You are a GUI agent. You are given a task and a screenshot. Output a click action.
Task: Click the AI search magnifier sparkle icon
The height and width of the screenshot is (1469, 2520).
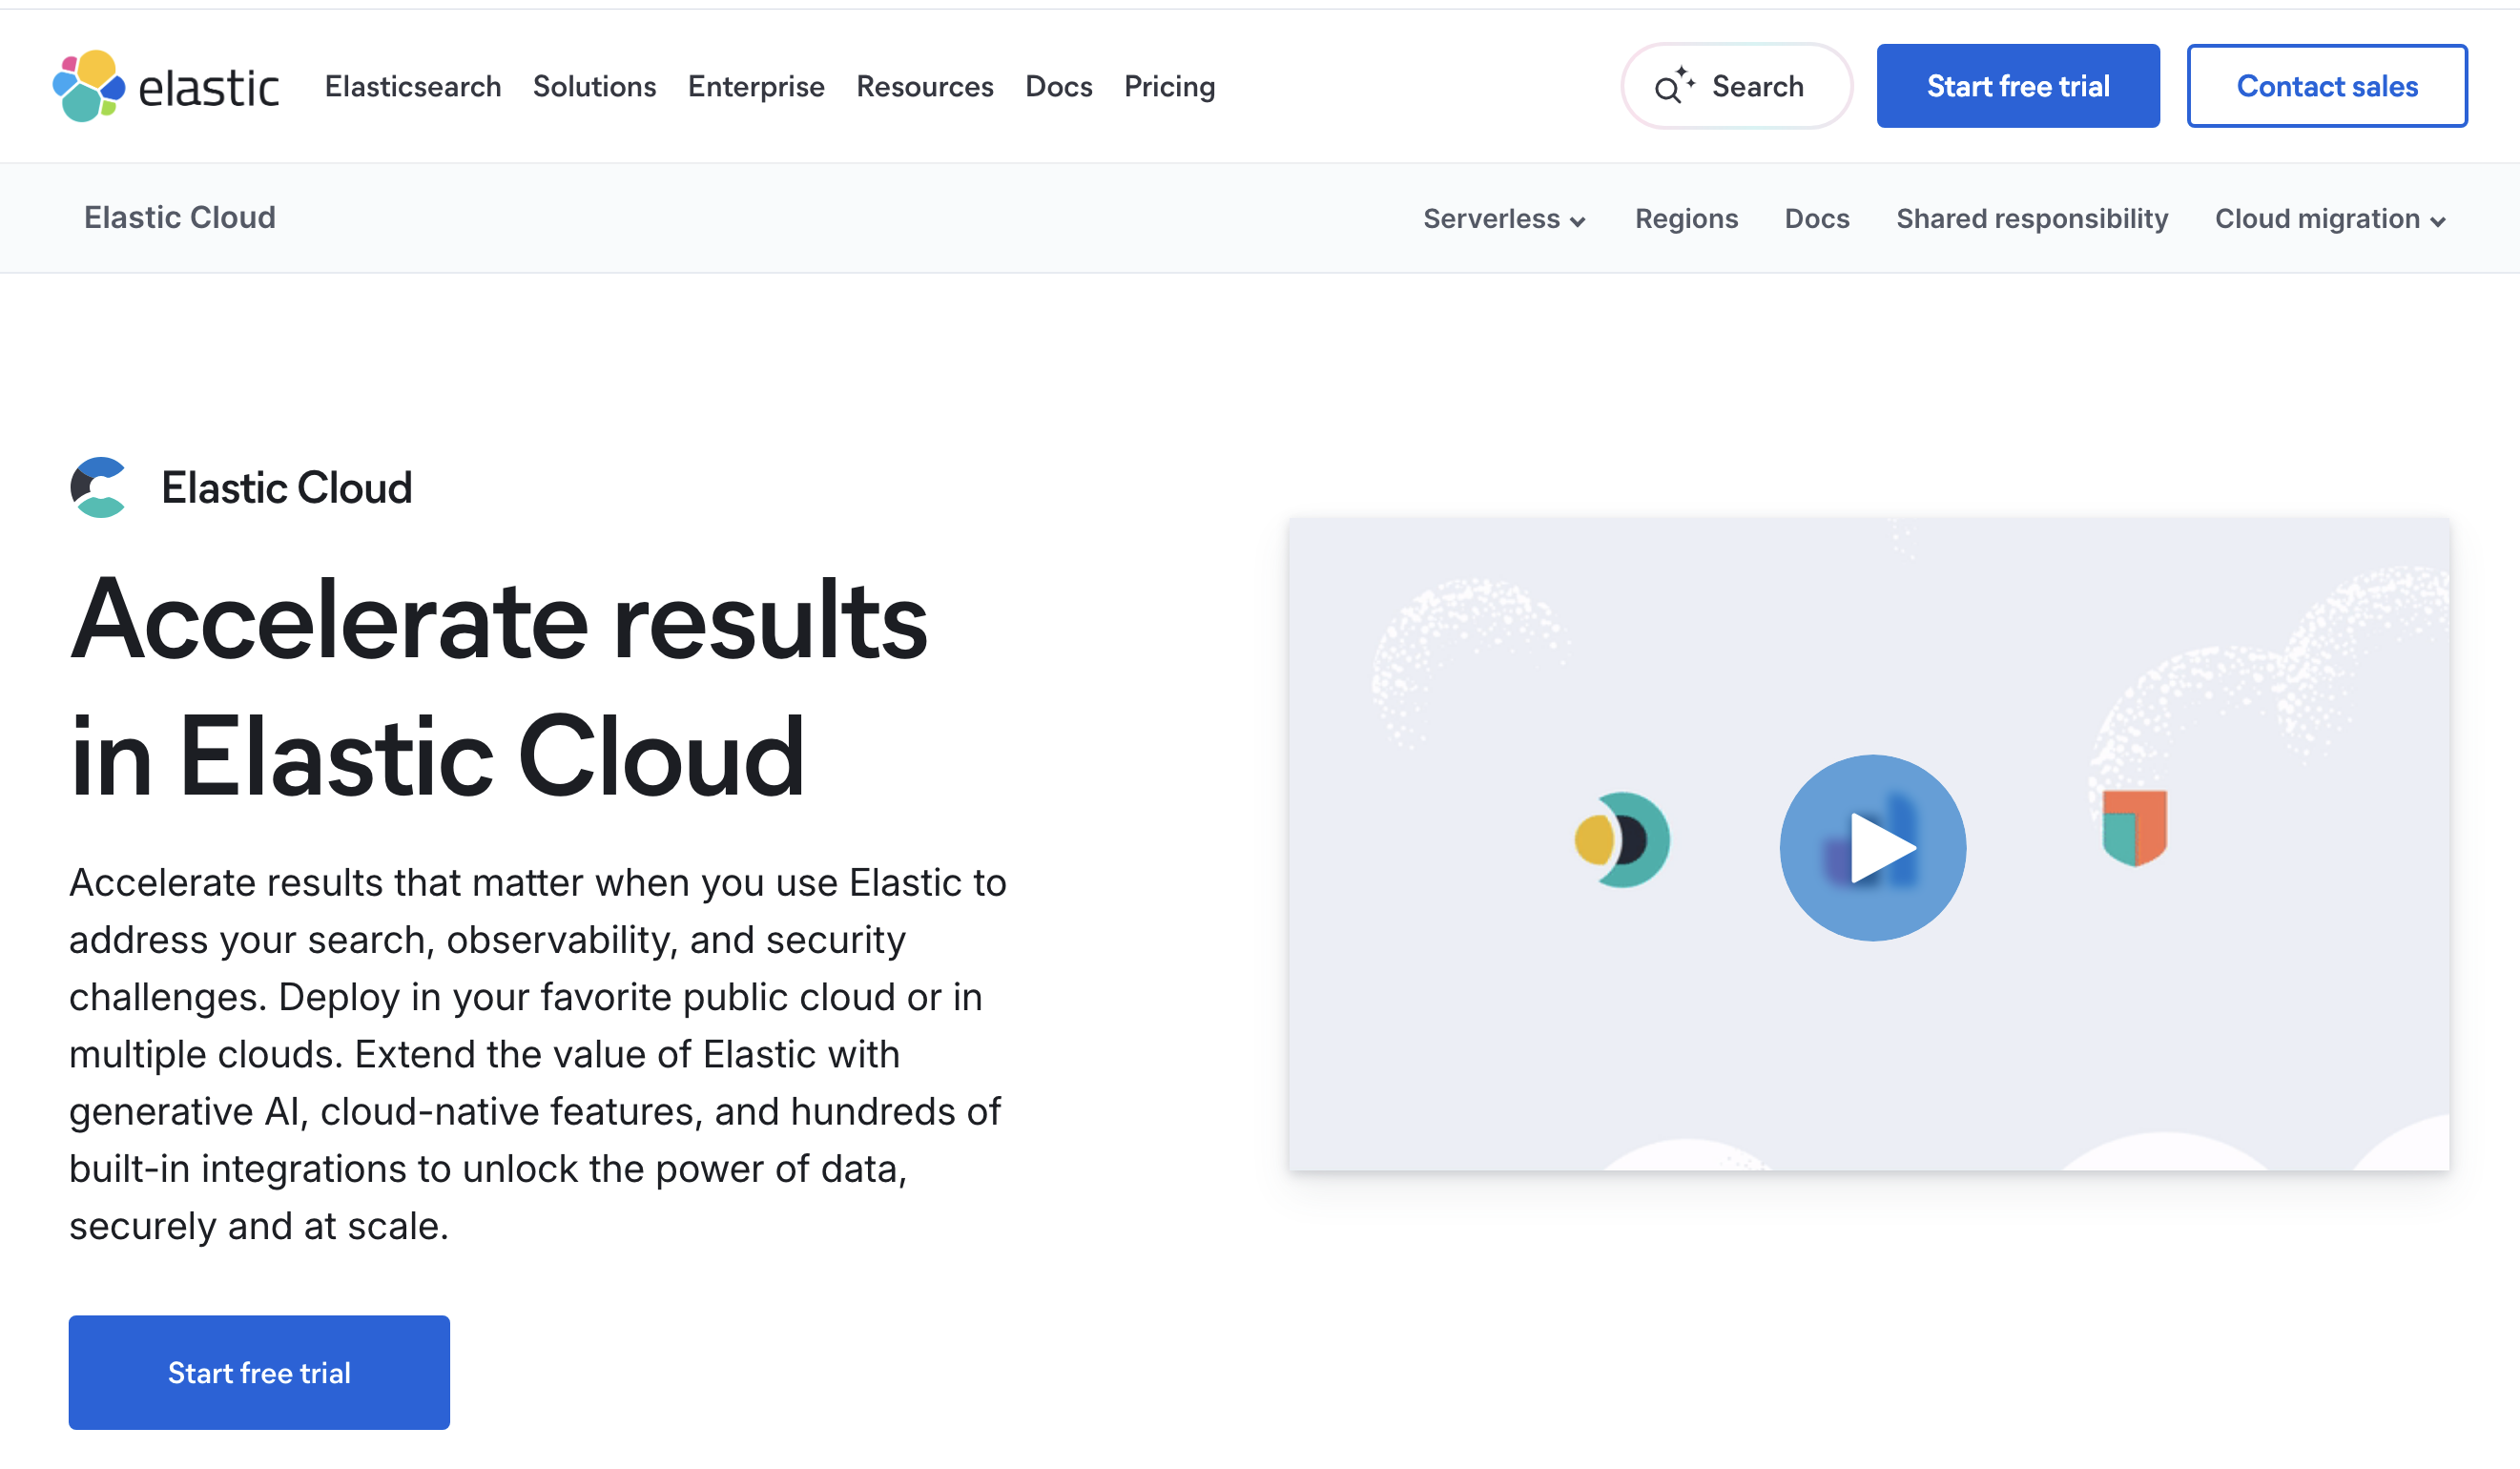tap(1672, 86)
